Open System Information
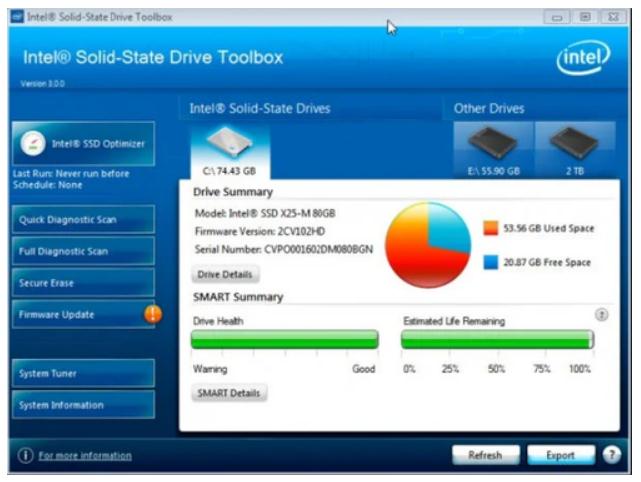 pyautogui.click(x=83, y=405)
